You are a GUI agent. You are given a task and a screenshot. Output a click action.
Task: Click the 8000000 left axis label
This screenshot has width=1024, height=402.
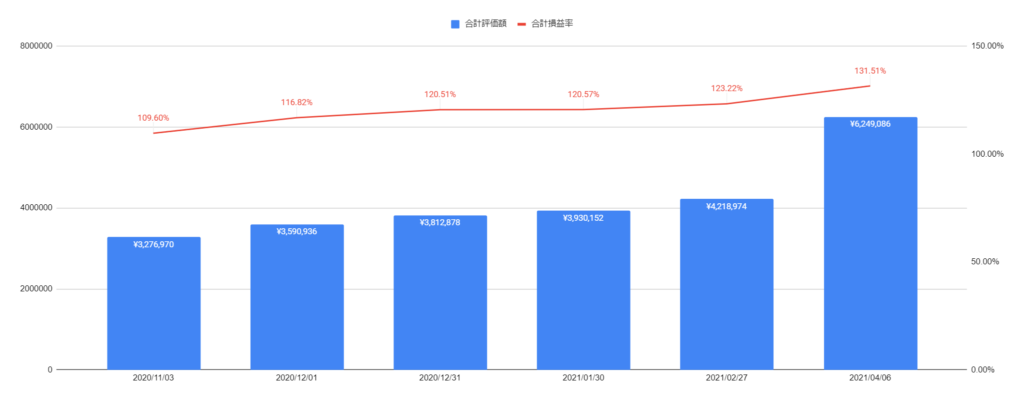(x=36, y=46)
